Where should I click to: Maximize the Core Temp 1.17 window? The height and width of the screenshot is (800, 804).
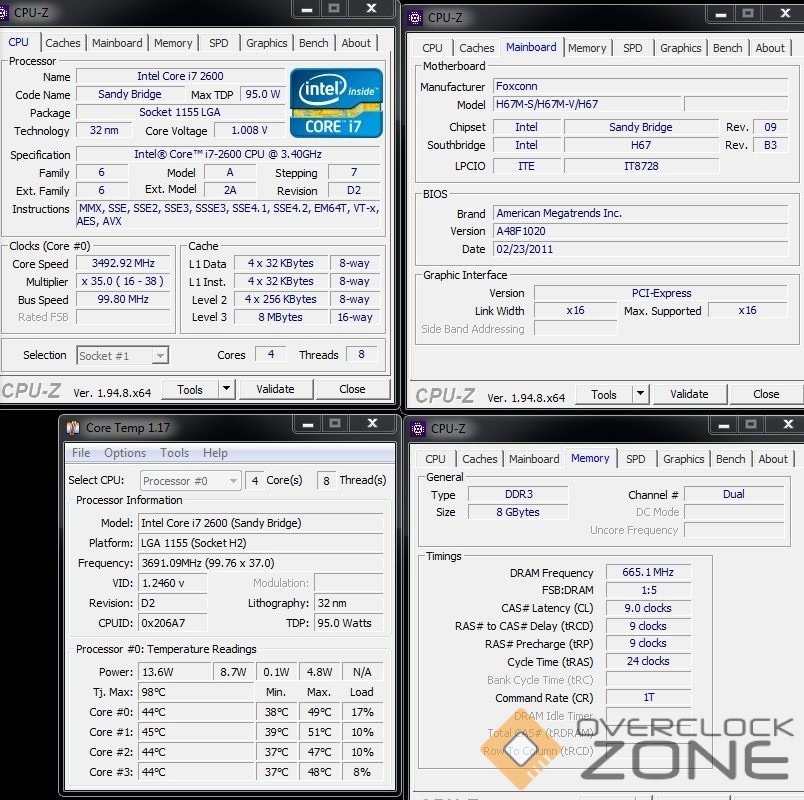(336, 425)
